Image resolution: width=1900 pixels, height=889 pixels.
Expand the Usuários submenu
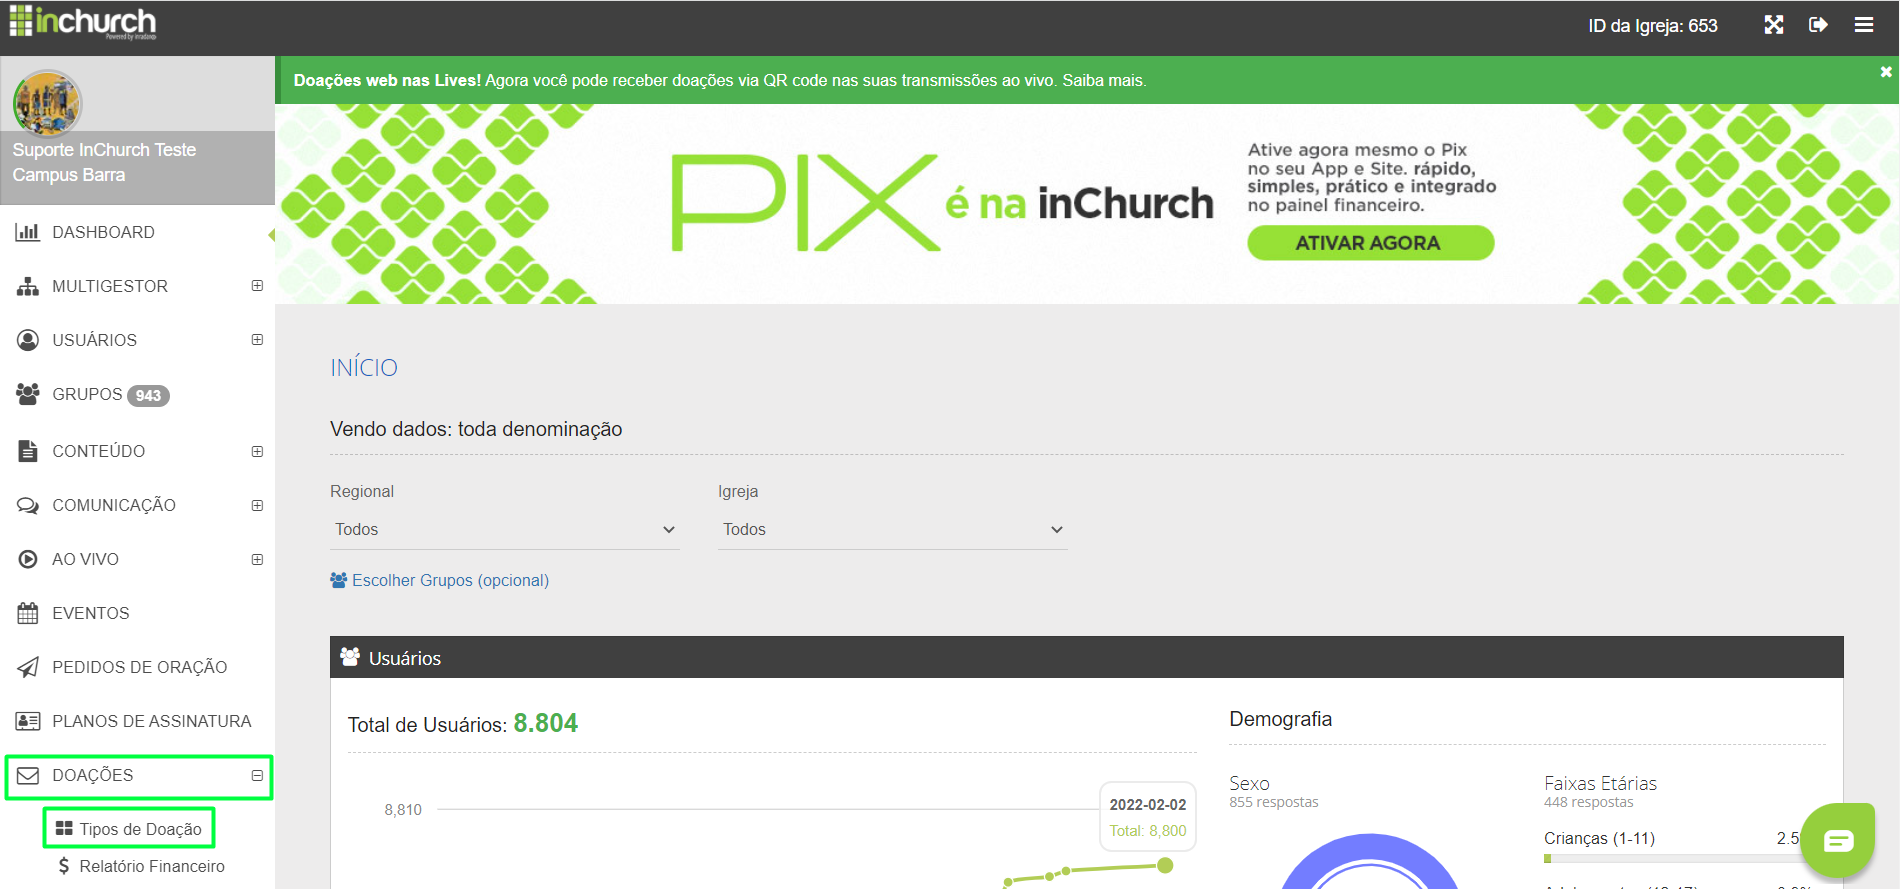click(257, 340)
